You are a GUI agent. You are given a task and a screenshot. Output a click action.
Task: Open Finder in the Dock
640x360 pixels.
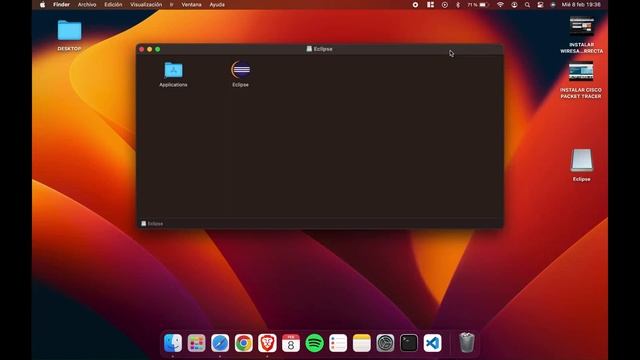(173, 343)
